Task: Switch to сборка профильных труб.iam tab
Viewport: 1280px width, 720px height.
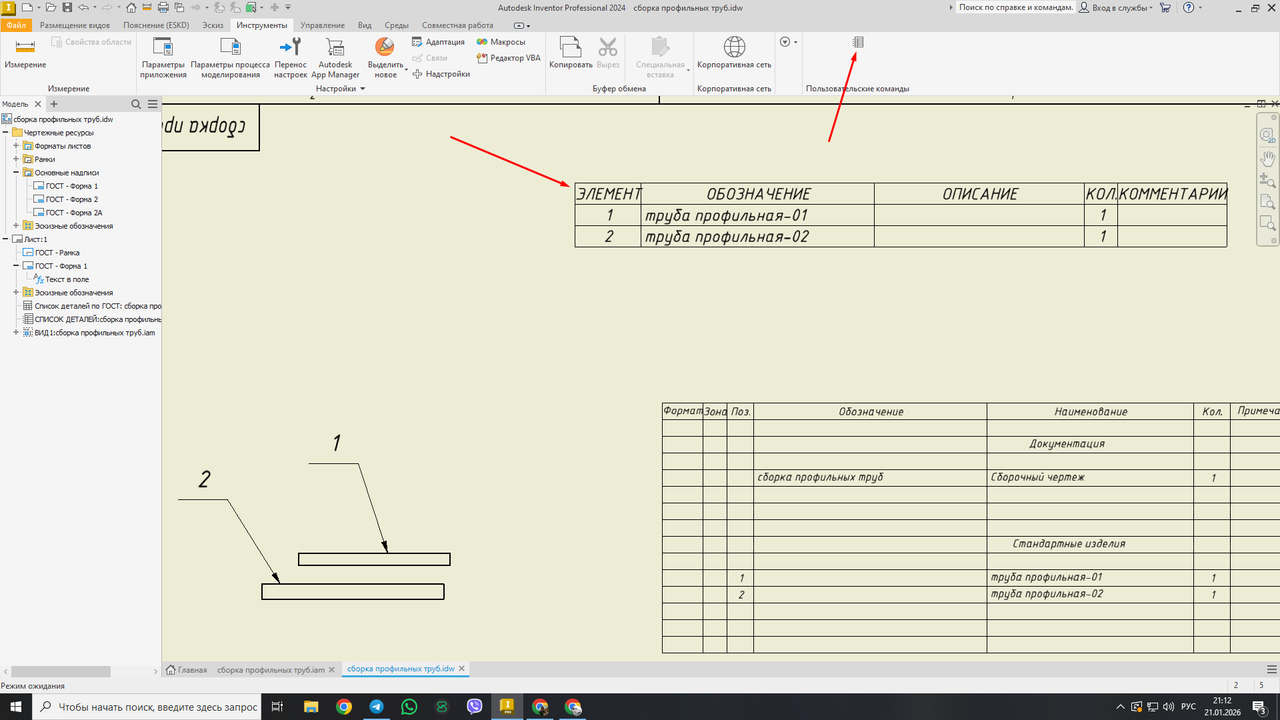Action: coord(271,669)
